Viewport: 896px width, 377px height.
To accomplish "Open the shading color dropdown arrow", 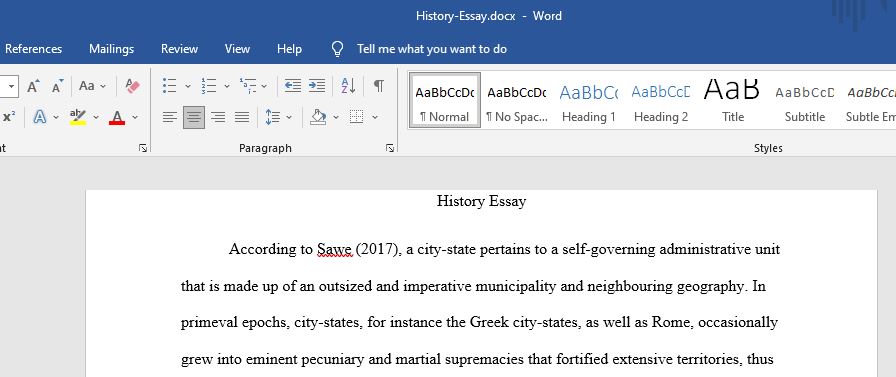I will (336, 117).
